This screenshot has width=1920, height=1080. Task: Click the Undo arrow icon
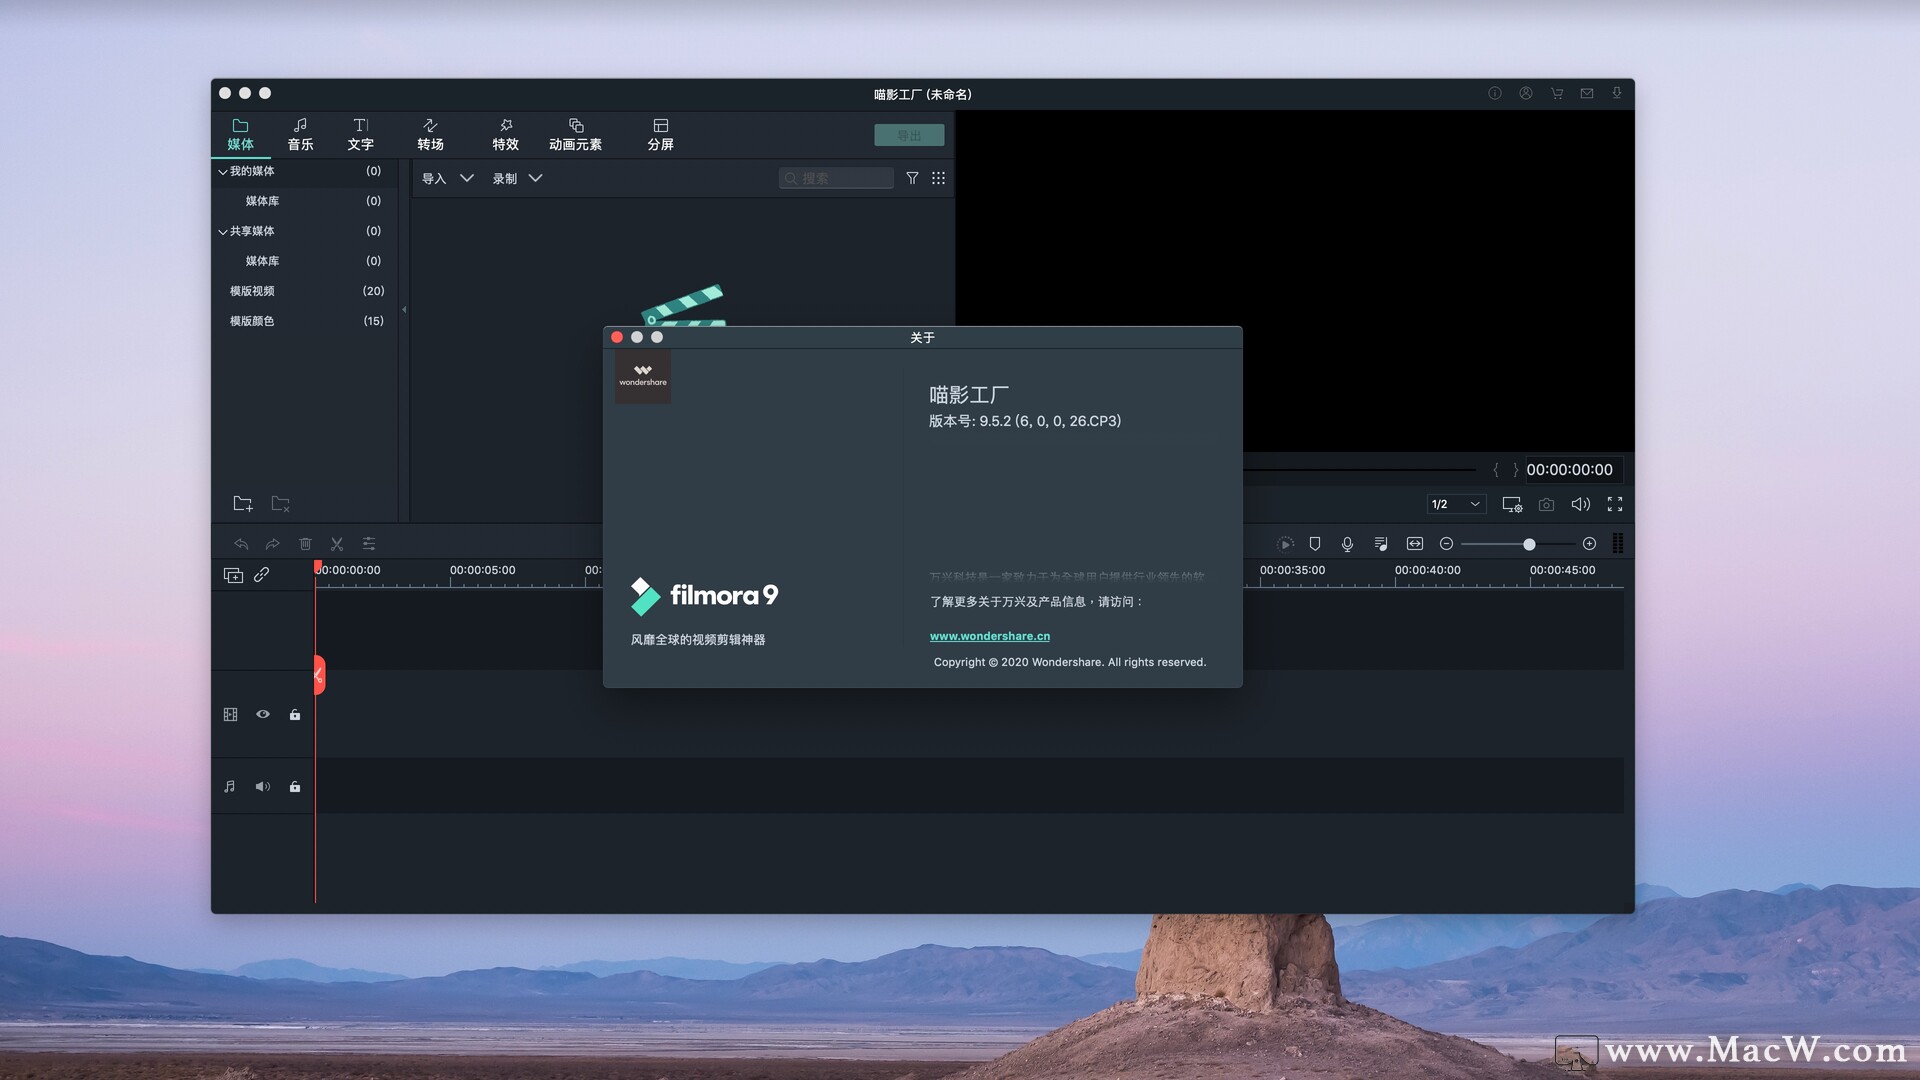point(241,543)
